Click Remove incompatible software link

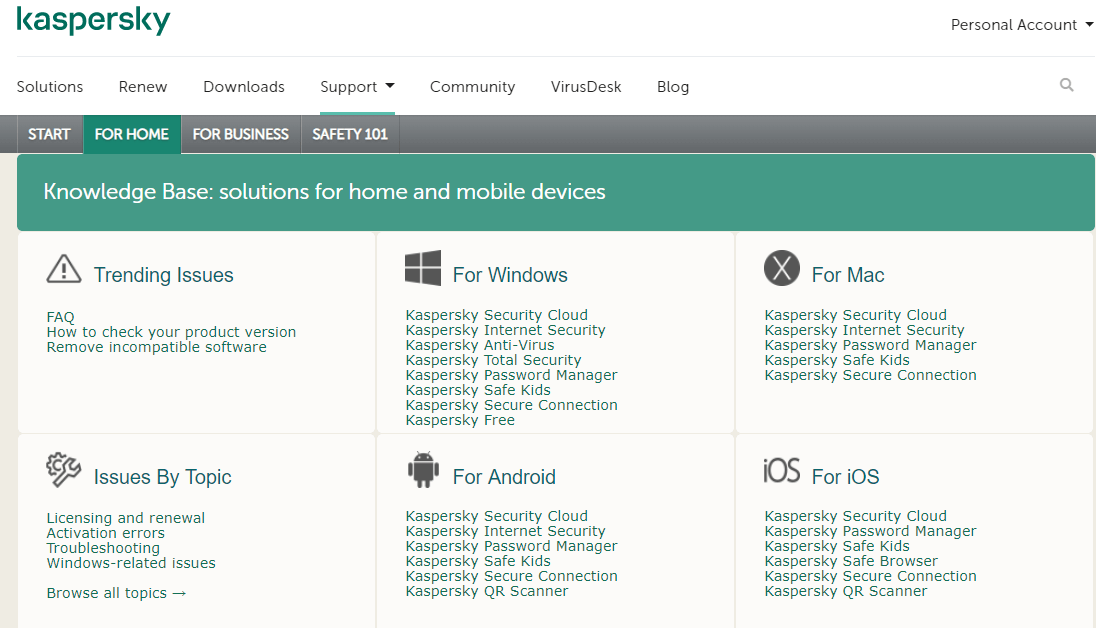point(157,347)
